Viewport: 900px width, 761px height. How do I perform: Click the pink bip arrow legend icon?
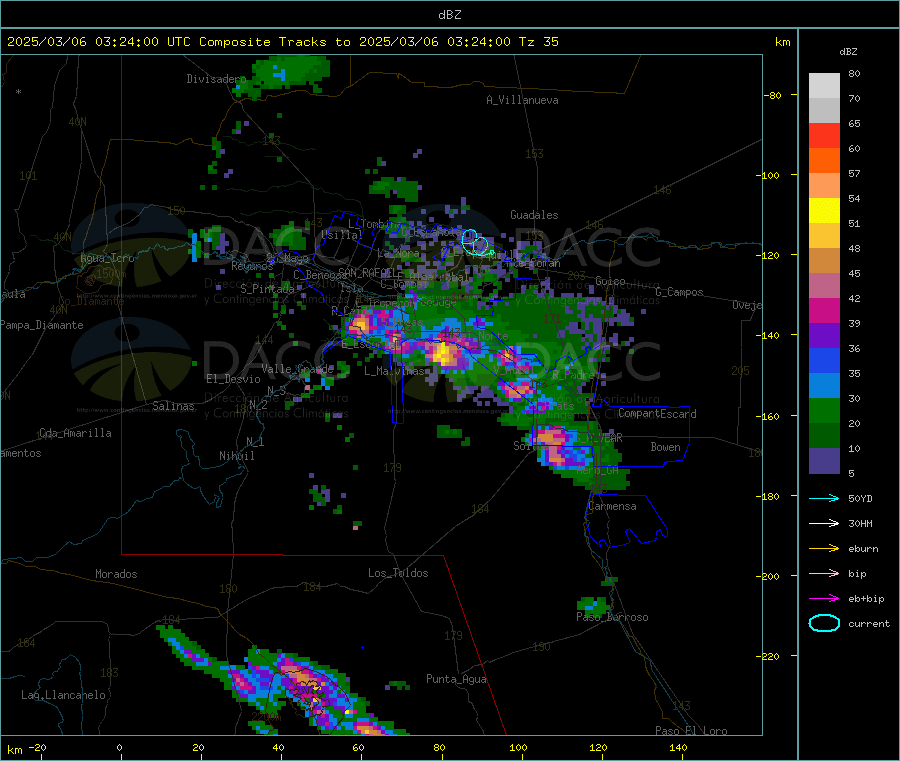coord(824,573)
